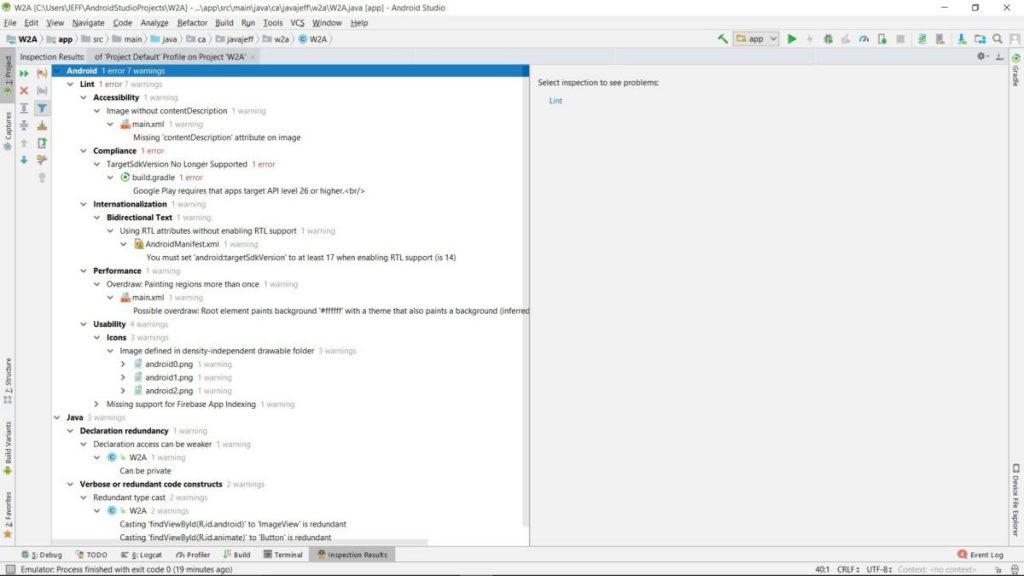This screenshot has width=1024, height=576.
Task: Open the Analyze menu
Action: (x=155, y=23)
